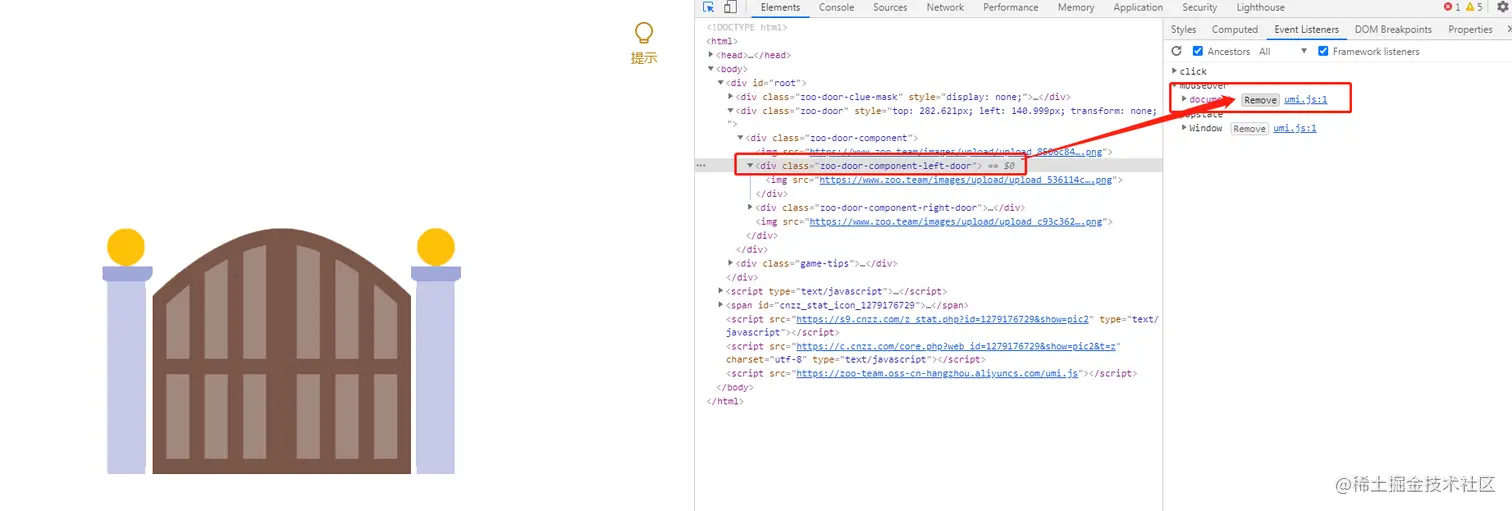Open DevTools settings gear
The height and width of the screenshot is (511, 1512).
(1502, 7)
